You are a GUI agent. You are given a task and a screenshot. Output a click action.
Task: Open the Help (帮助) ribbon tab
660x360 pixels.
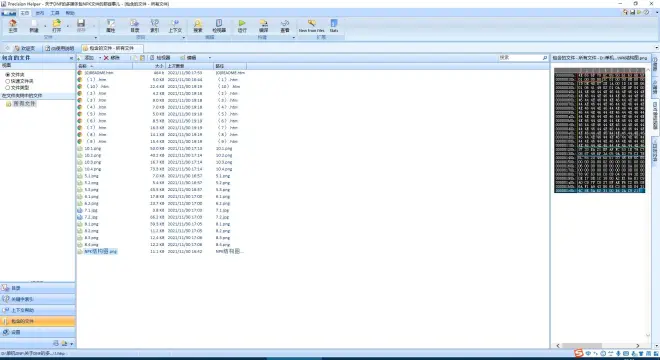[x=70, y=13]
